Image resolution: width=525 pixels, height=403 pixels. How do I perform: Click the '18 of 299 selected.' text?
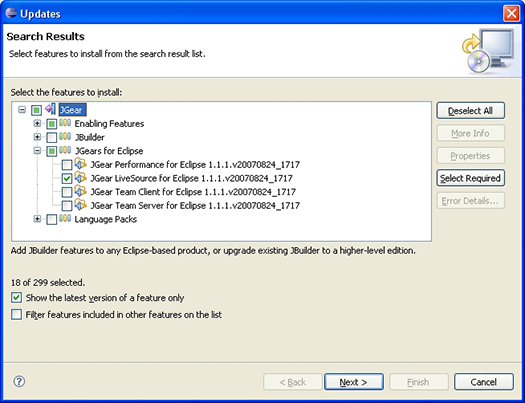tap(48, 283)
